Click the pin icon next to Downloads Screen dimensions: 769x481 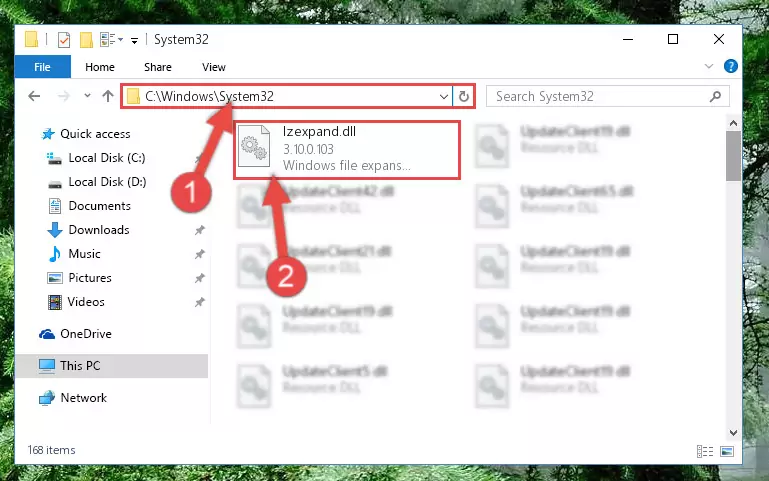pyautogui.click(x=200, y=230)
